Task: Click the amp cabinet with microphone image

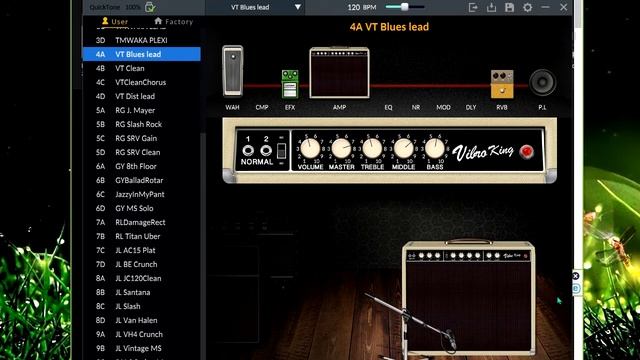Action: pos(468,298)
